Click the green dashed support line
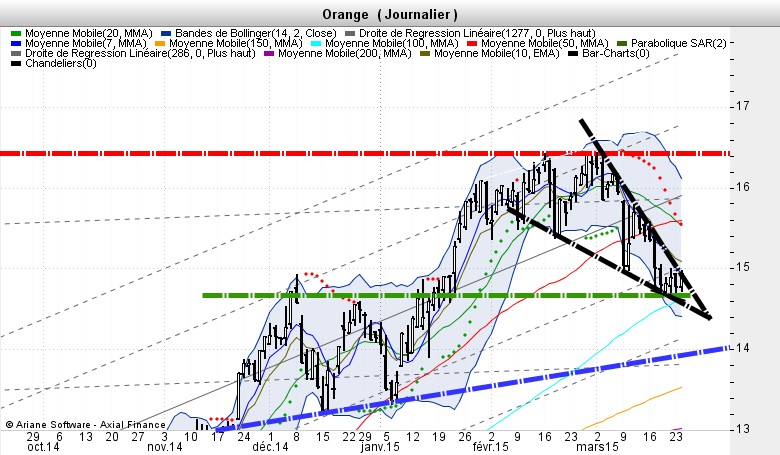Image resolution: width=780 pixels, height=455 pixels. tap(446, 295)
